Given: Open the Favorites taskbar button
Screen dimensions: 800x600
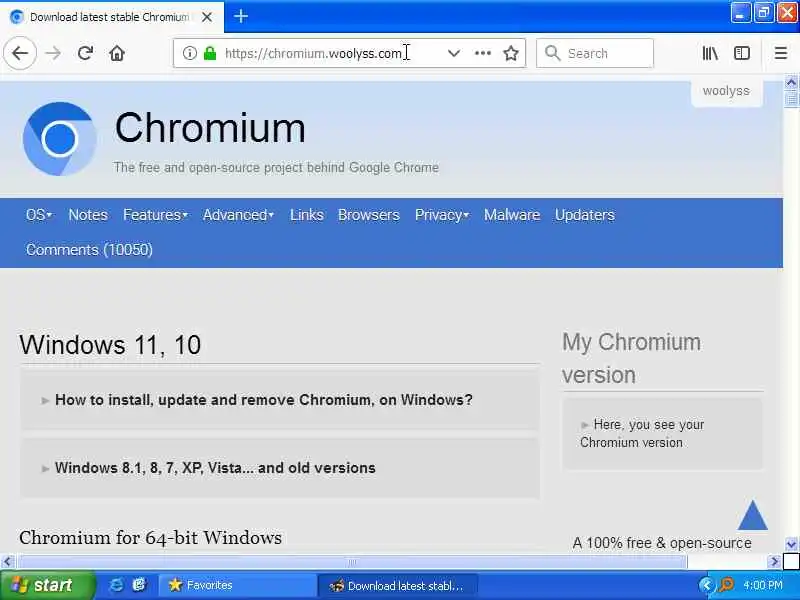Looking at the screenshot, I should 238,585.
